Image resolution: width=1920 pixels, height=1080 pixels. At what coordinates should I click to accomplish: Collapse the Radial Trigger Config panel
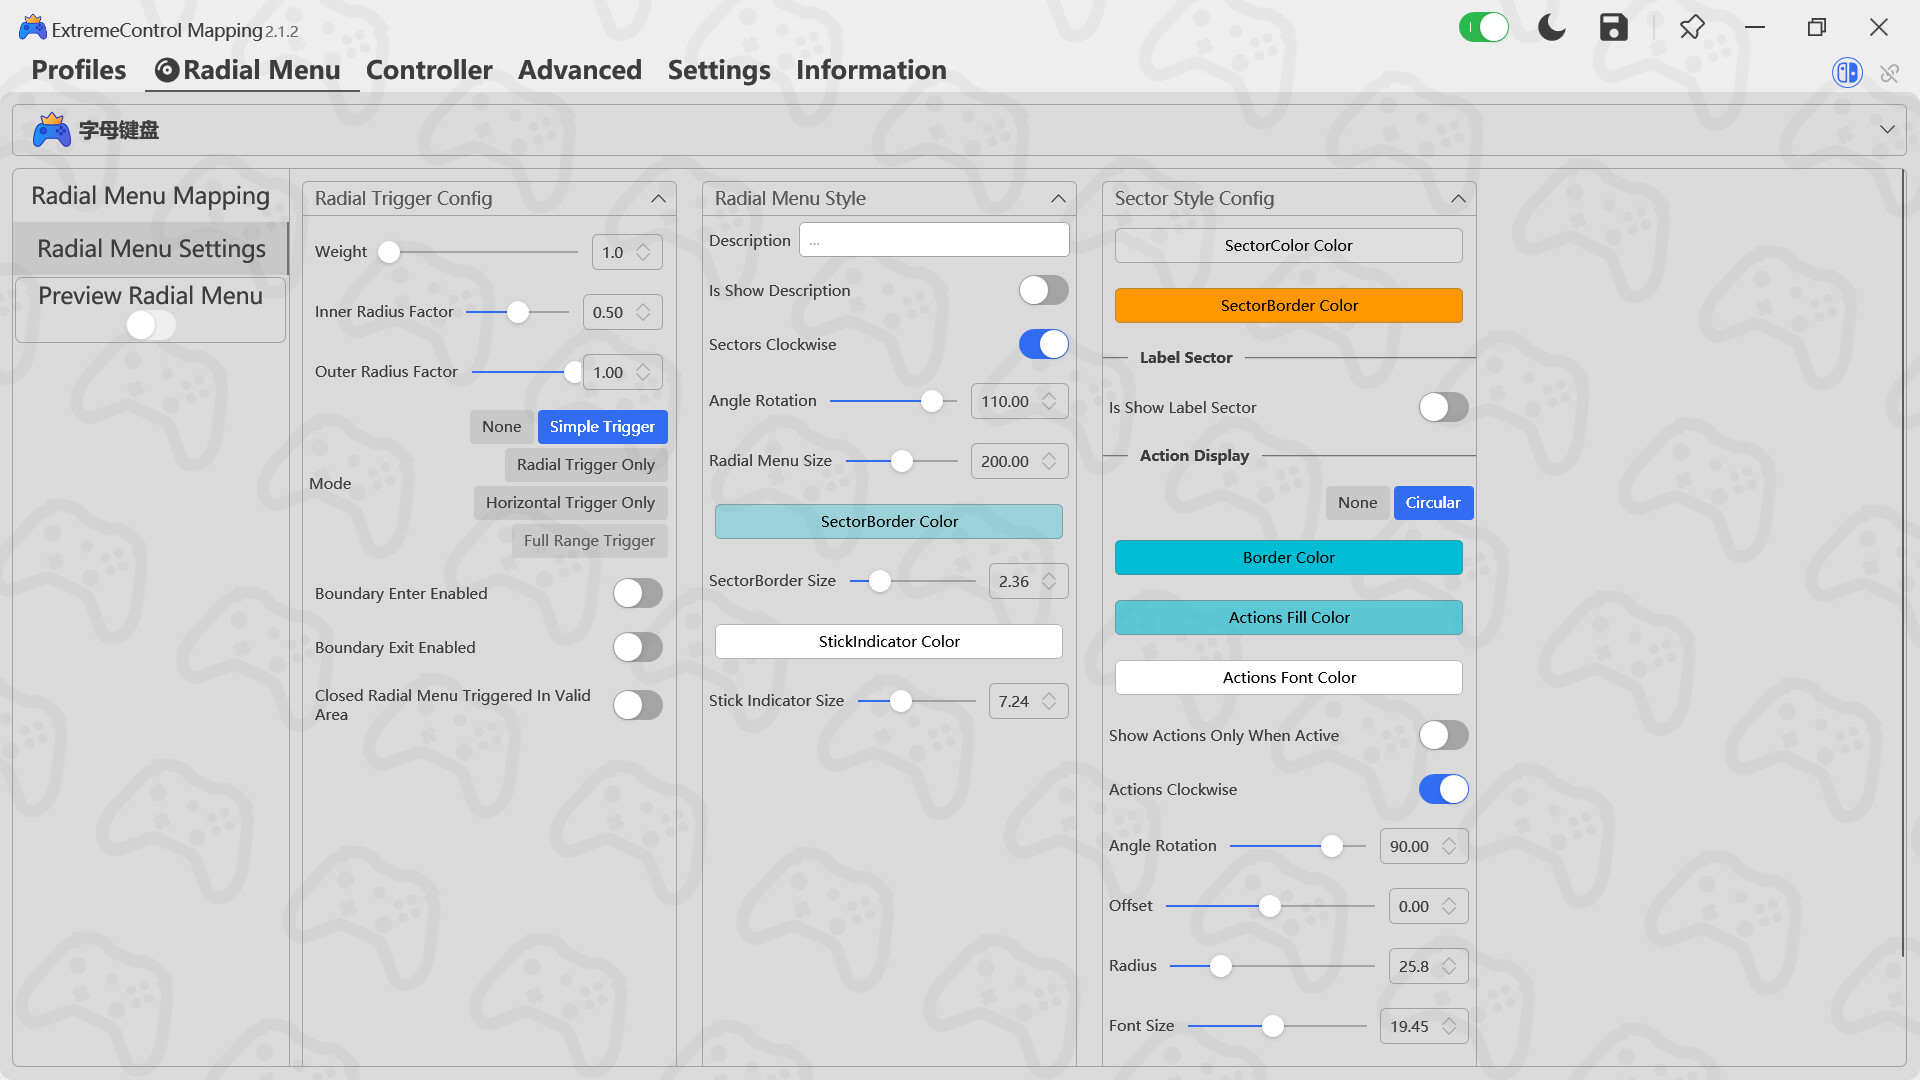point(659,198)
